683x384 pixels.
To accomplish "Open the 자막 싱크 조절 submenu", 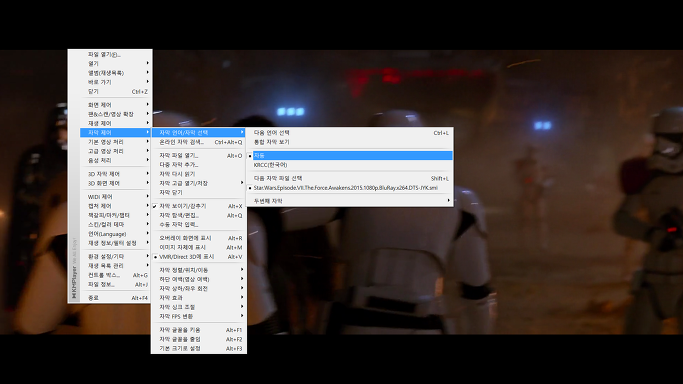I will pos(199,307).
